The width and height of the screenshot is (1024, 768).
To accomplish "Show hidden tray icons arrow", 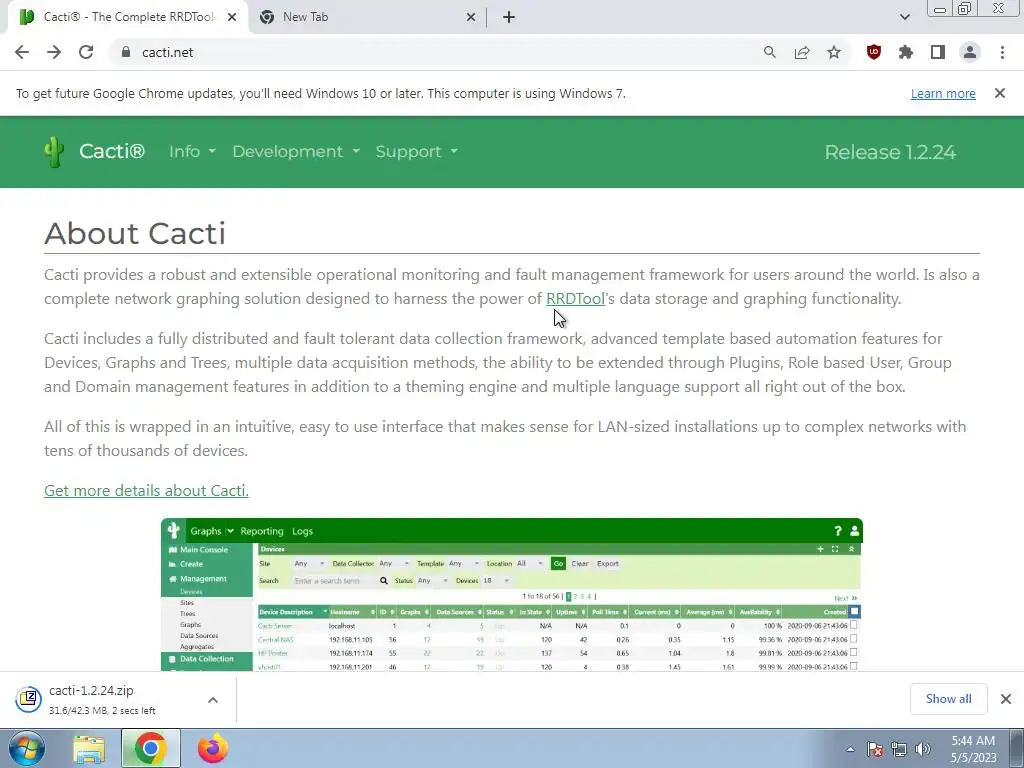I will coord(850,749).
